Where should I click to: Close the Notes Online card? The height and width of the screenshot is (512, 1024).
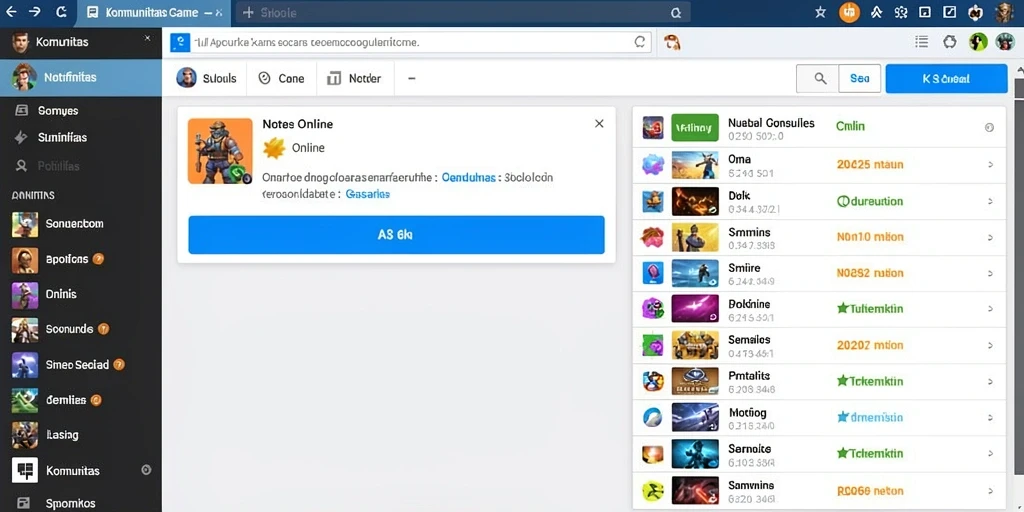tap(599, 123)
